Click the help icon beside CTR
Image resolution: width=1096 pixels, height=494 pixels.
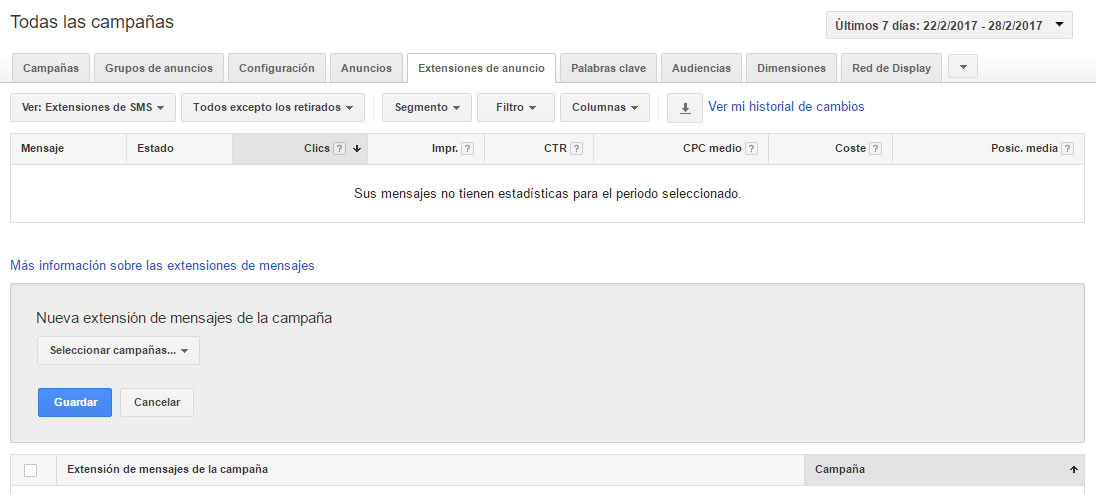pos(577,149)
